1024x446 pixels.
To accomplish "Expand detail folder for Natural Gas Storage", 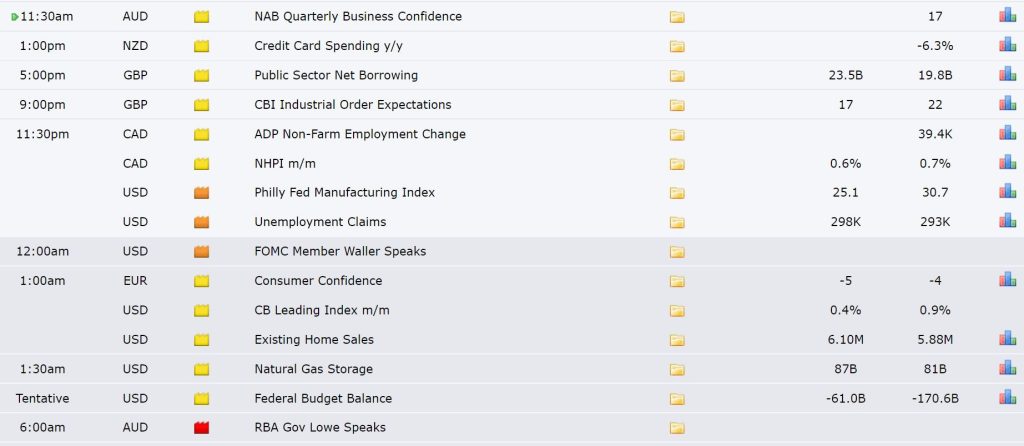I will tap(677, 370).
